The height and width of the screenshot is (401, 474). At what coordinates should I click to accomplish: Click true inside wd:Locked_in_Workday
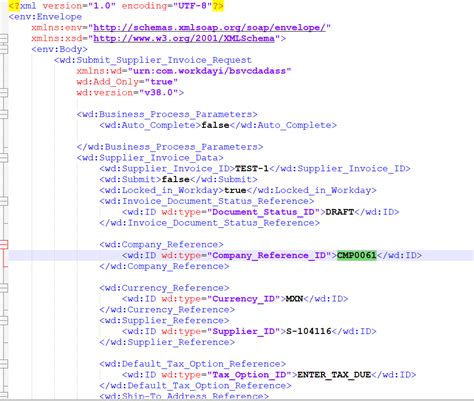(x=235, y=190)
